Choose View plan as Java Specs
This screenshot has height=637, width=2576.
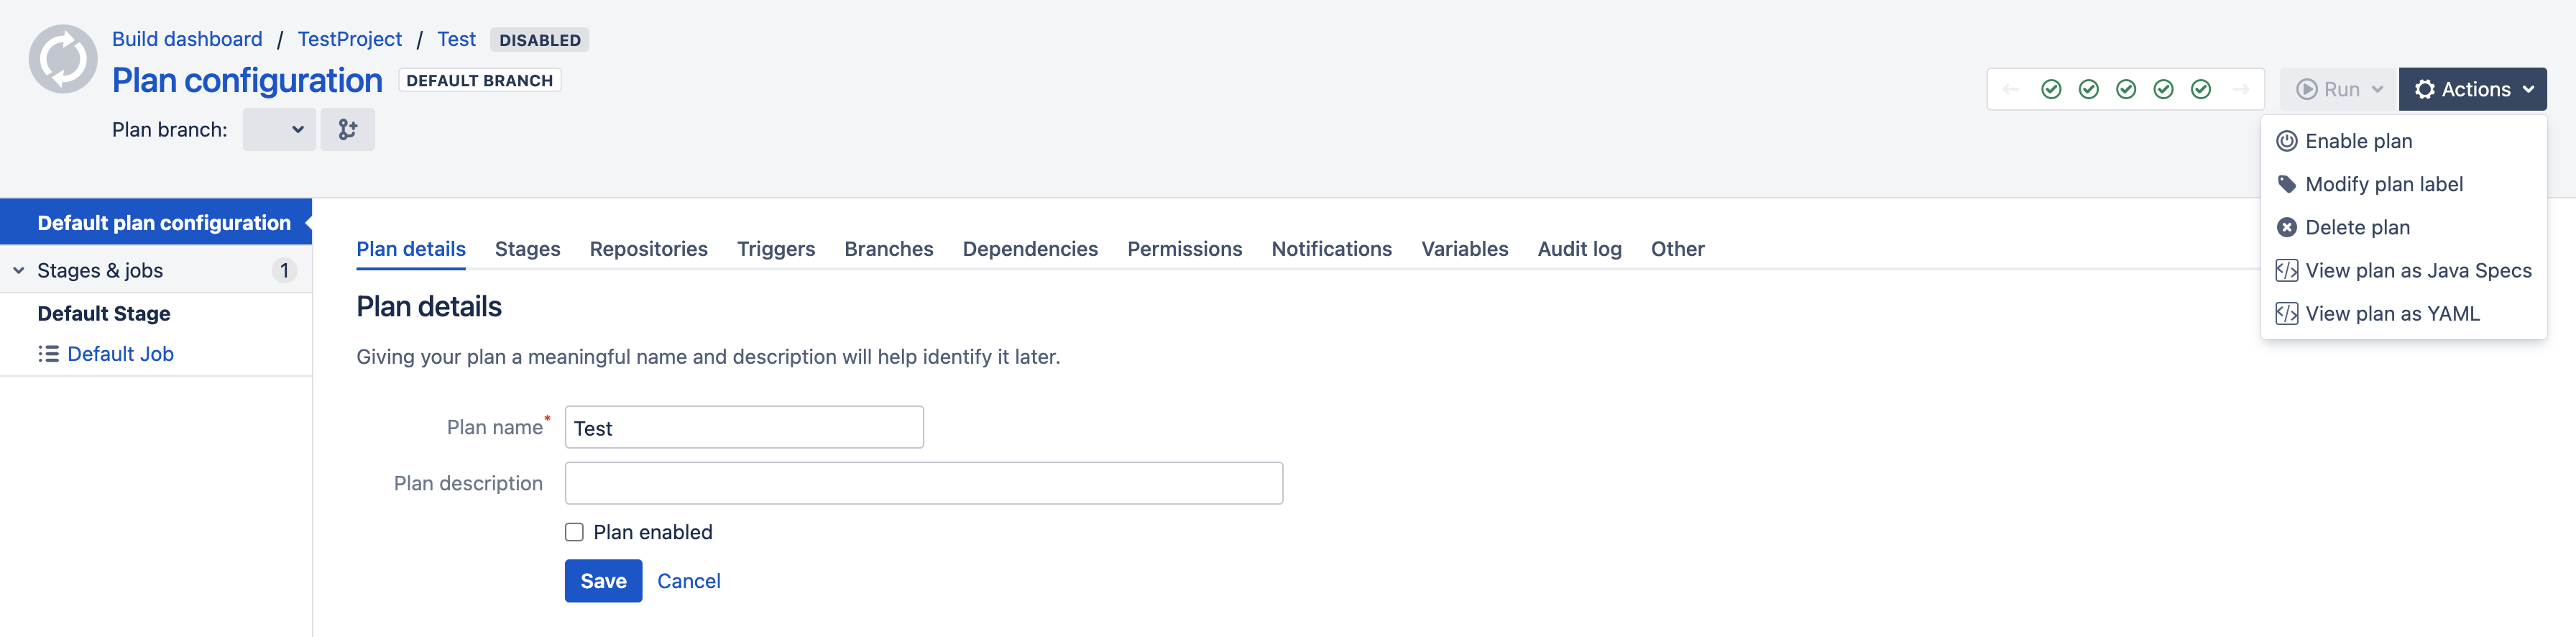pos(2417,271)
